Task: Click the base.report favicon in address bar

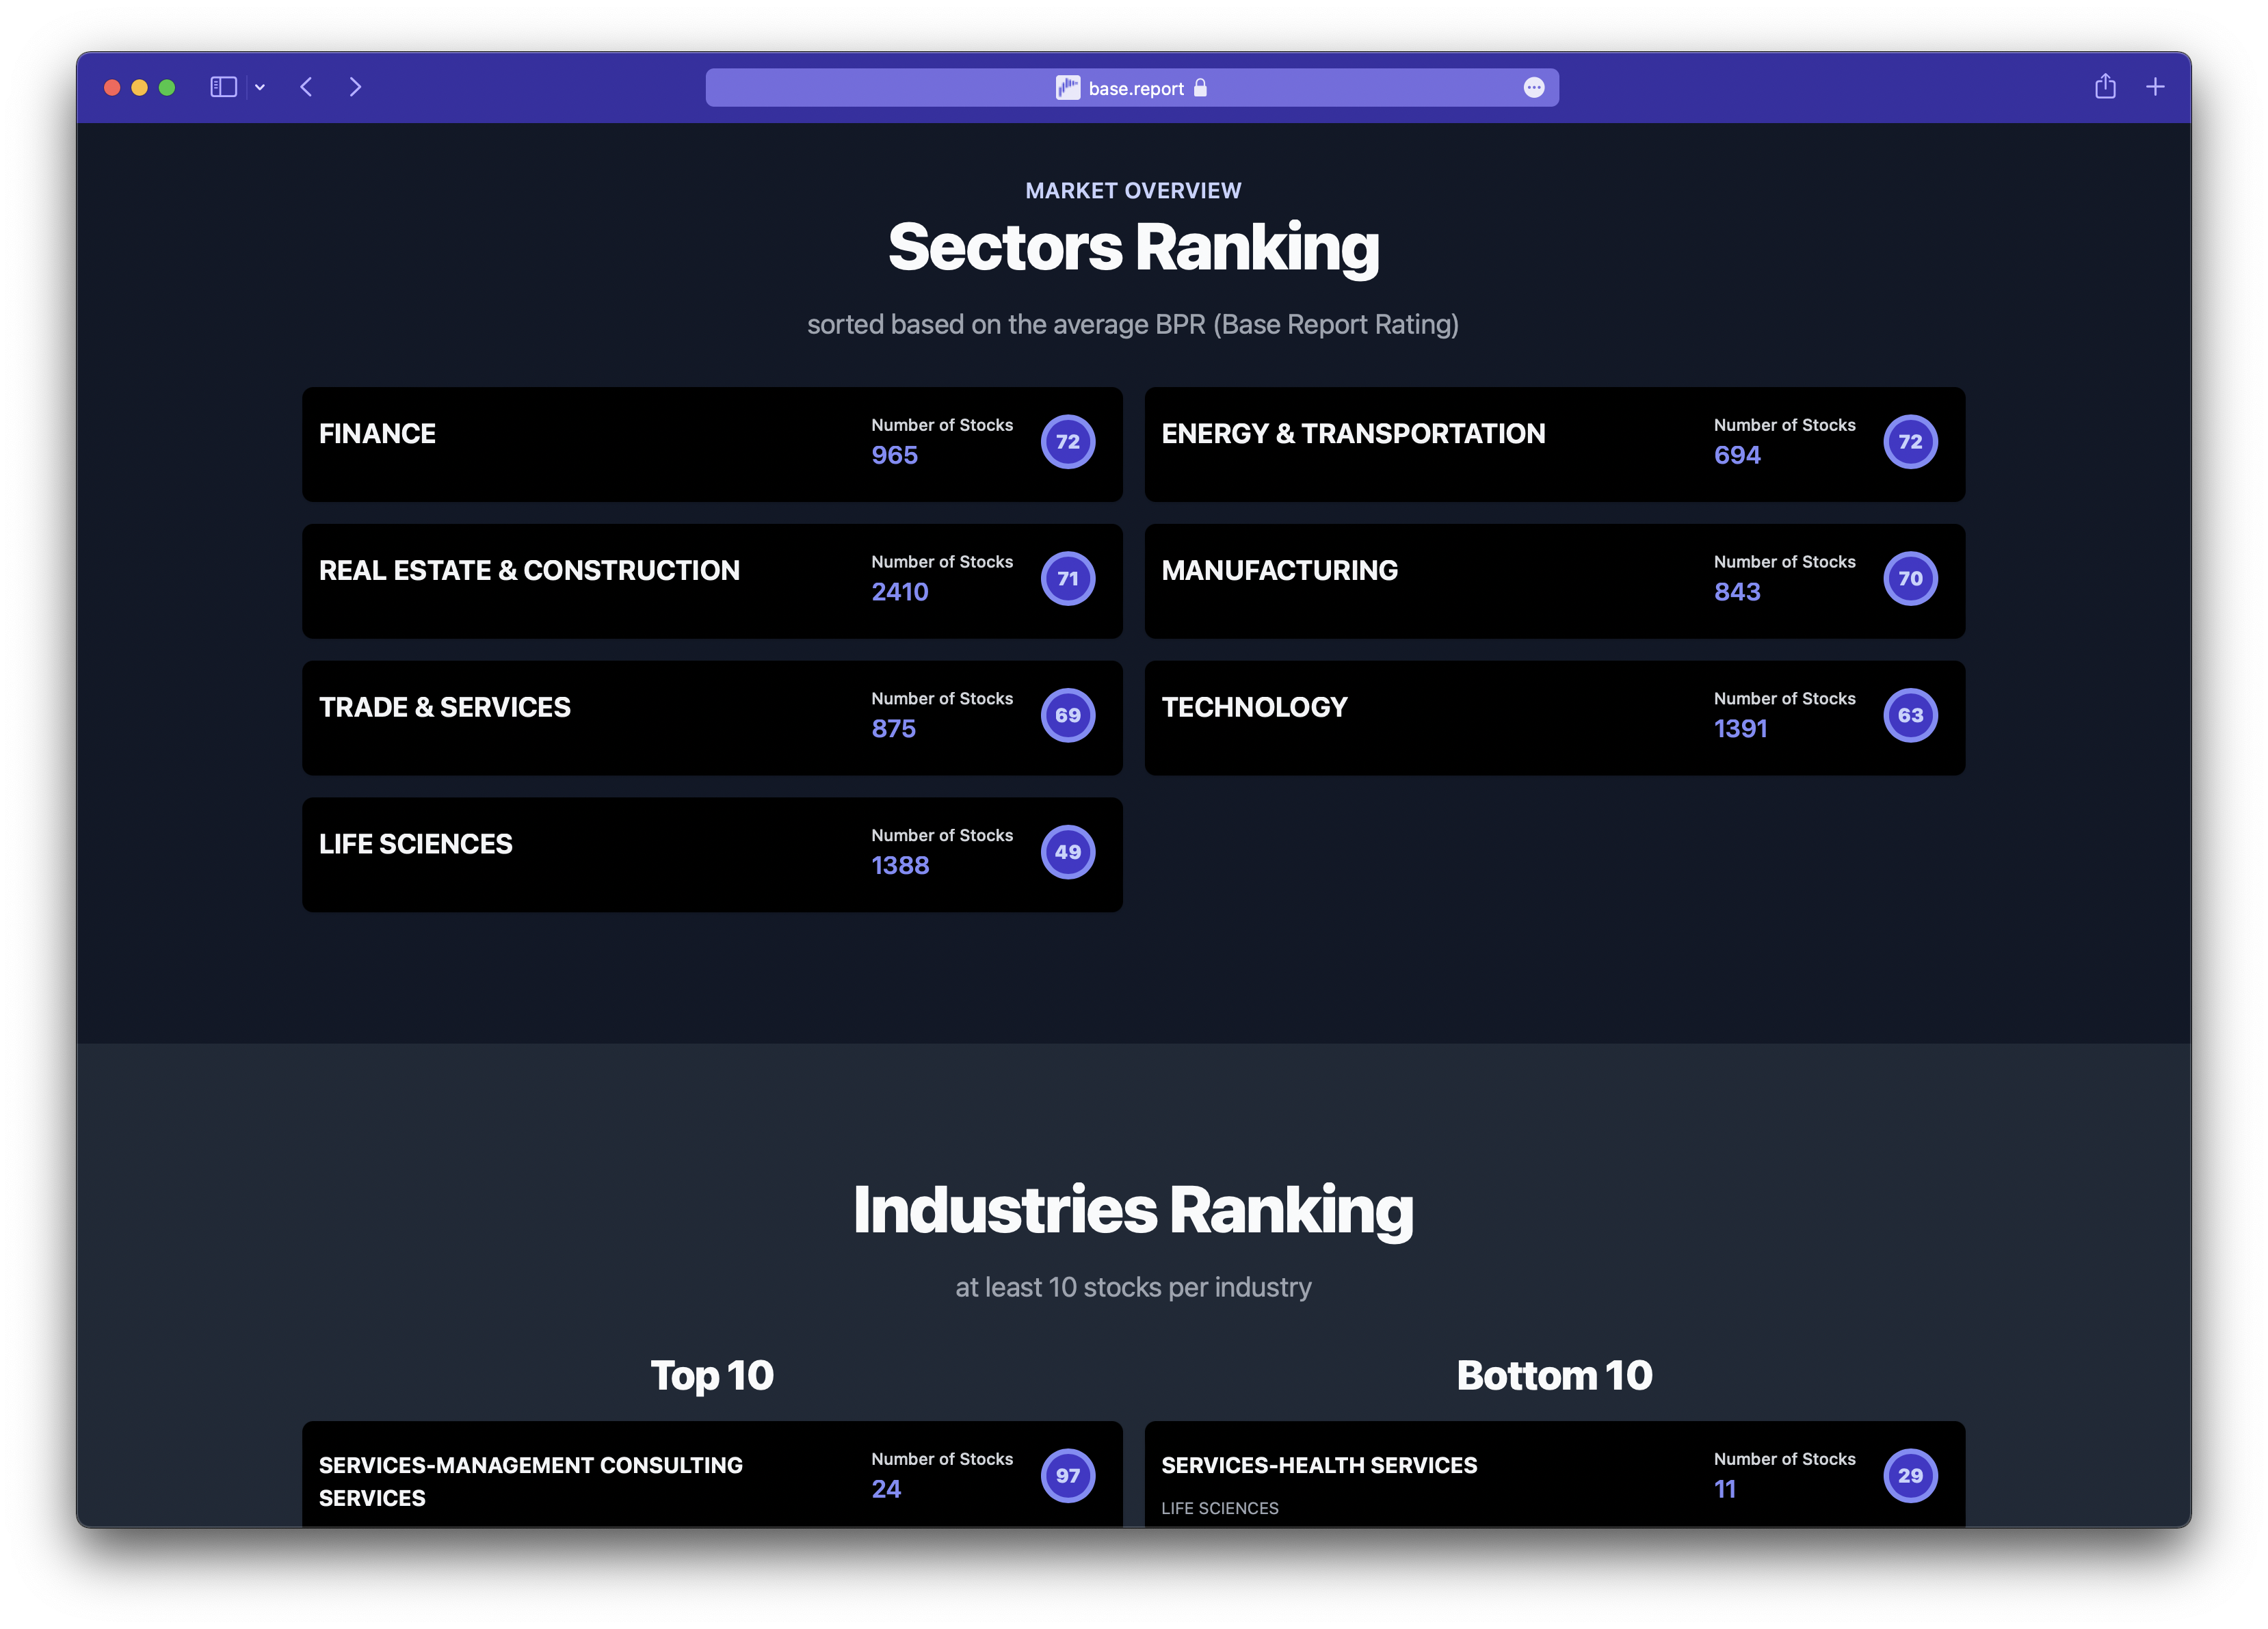Action: pos(1070,88)
